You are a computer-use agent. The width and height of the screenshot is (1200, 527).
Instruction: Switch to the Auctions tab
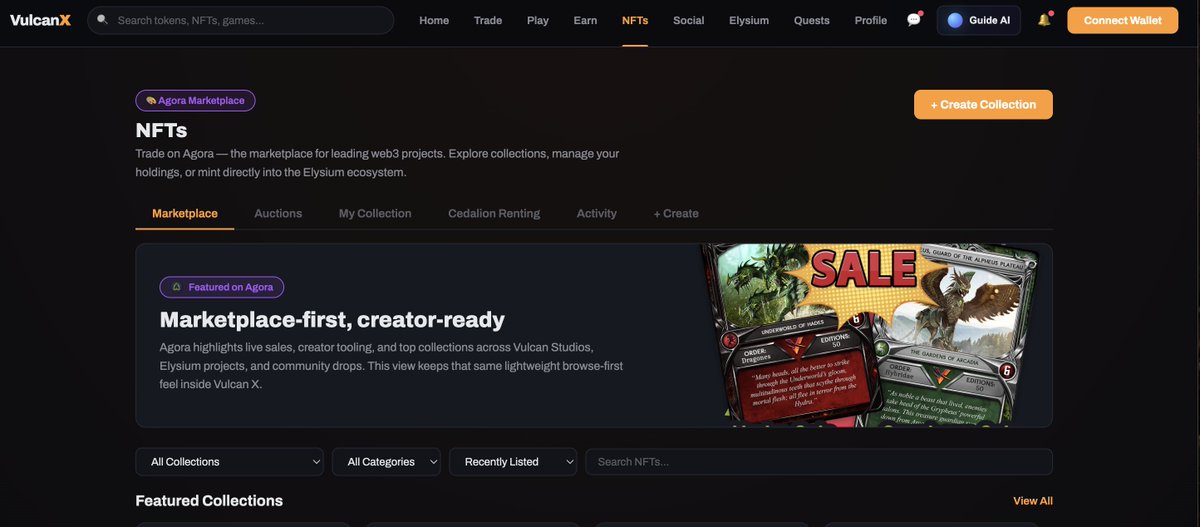click(x=278, y=213)
